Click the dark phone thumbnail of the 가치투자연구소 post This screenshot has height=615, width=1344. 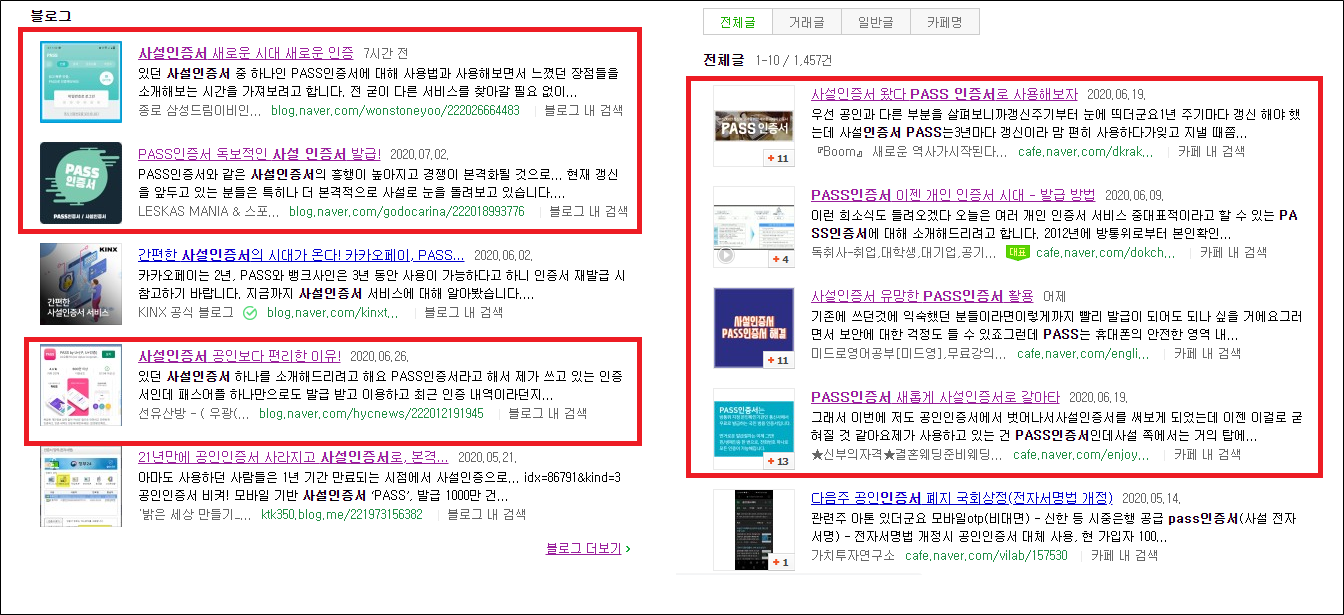[755, 530]
